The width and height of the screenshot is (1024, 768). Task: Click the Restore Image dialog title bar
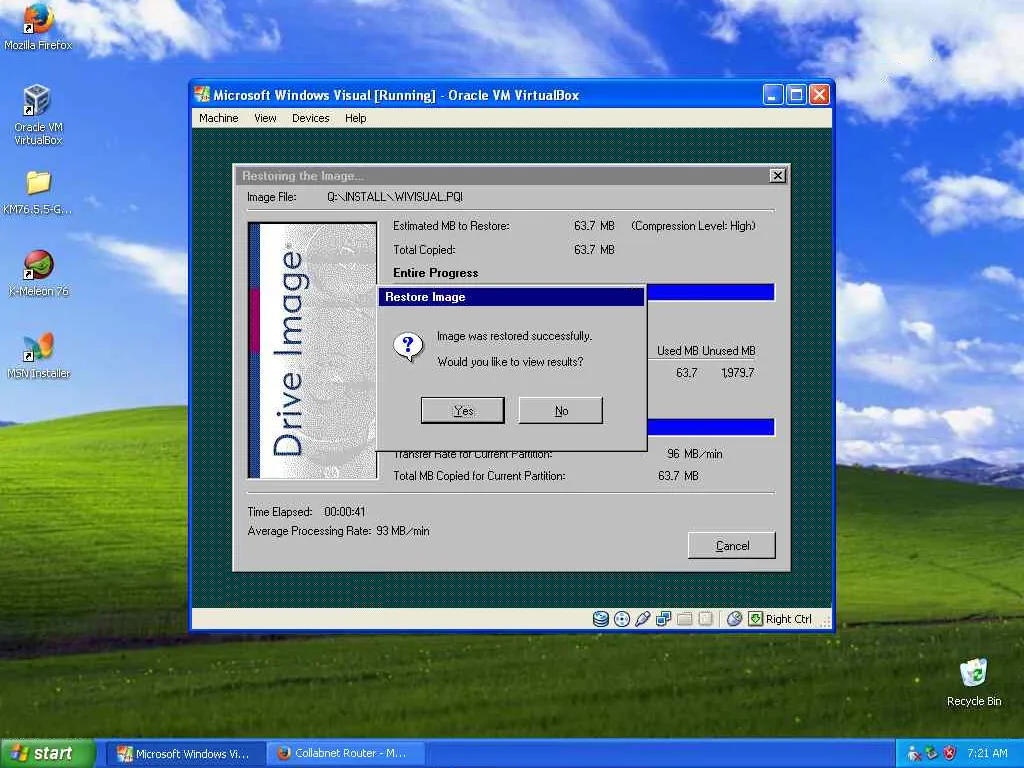click(x=511, y=297)
